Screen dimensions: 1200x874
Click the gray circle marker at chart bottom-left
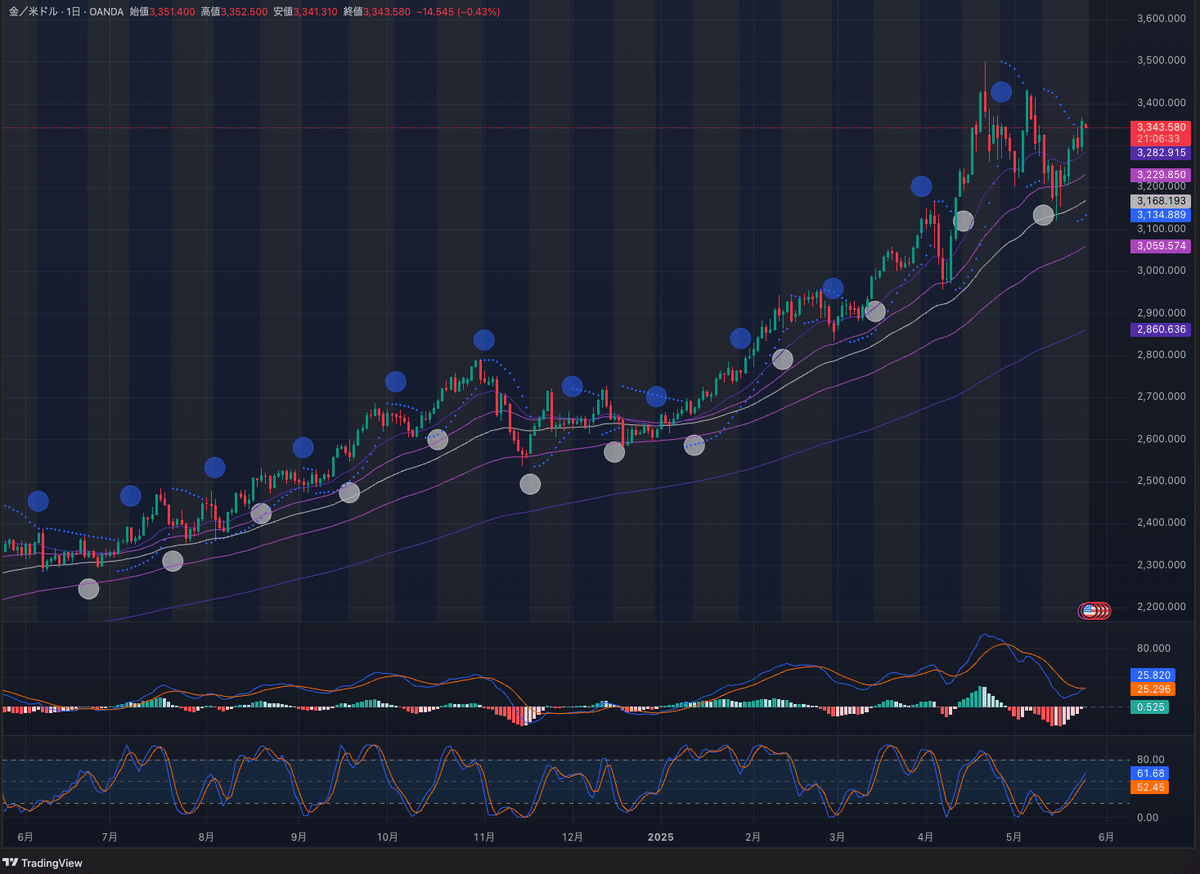pos(89,589)
